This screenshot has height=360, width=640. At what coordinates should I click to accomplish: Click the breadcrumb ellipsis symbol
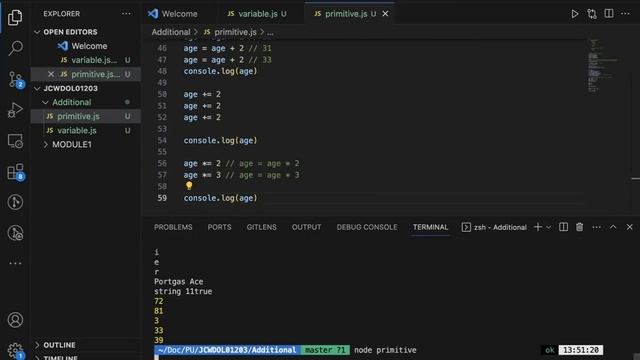tap(270, 32)
